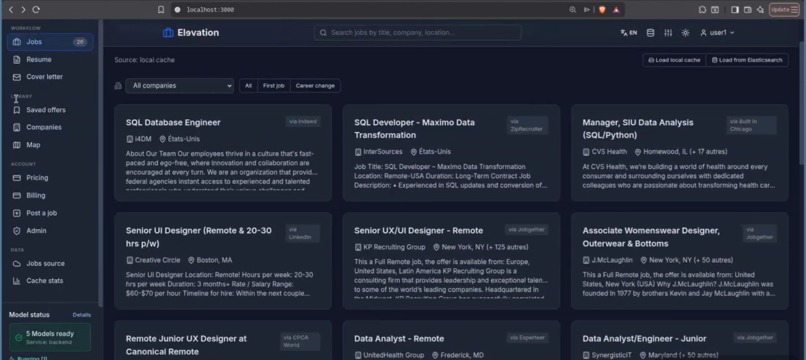Click the I4DM company name

(143, 139)
